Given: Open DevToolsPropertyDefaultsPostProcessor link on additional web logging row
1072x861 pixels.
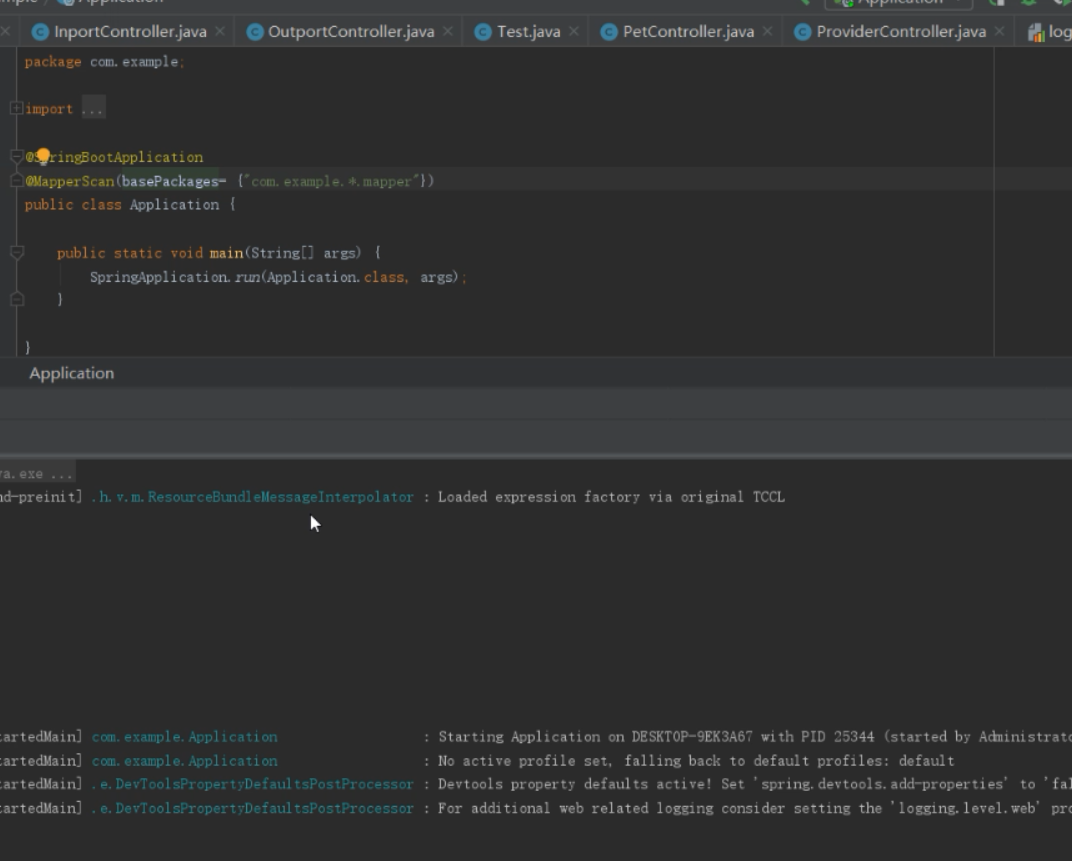Looking at the screenshot, I should coord(252,808).
